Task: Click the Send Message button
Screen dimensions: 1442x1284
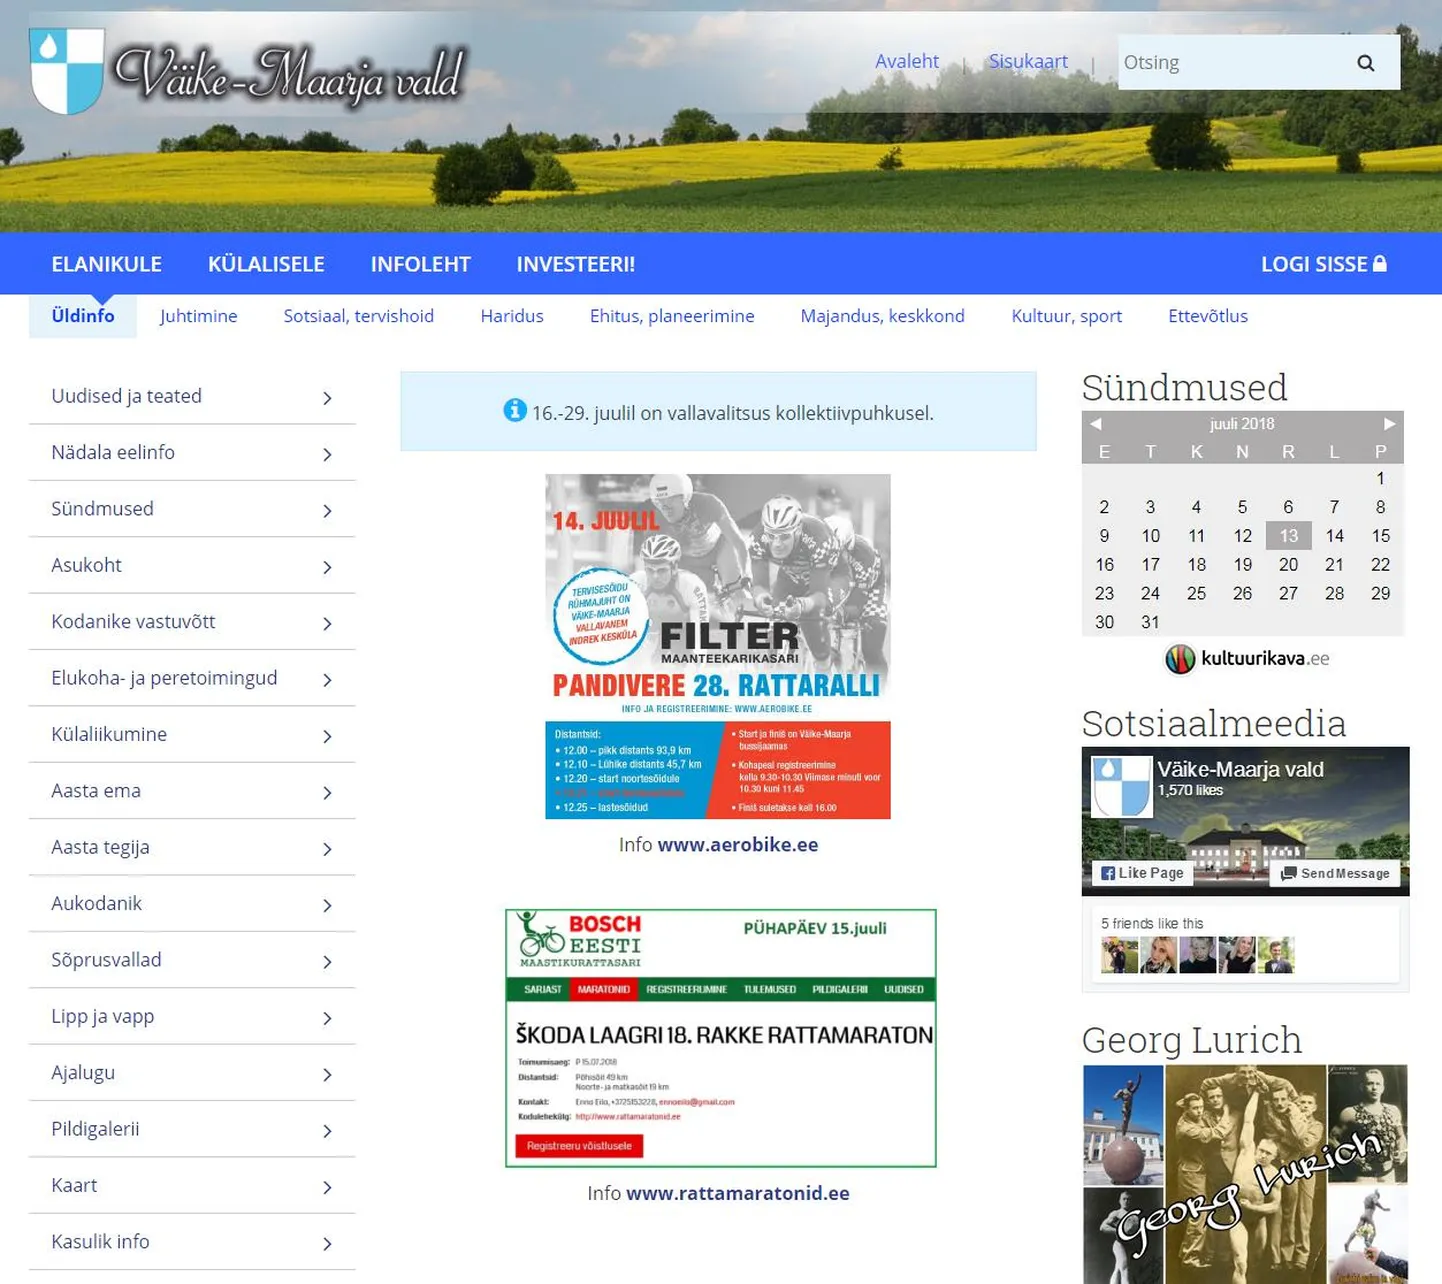Action: point(1336,873)
